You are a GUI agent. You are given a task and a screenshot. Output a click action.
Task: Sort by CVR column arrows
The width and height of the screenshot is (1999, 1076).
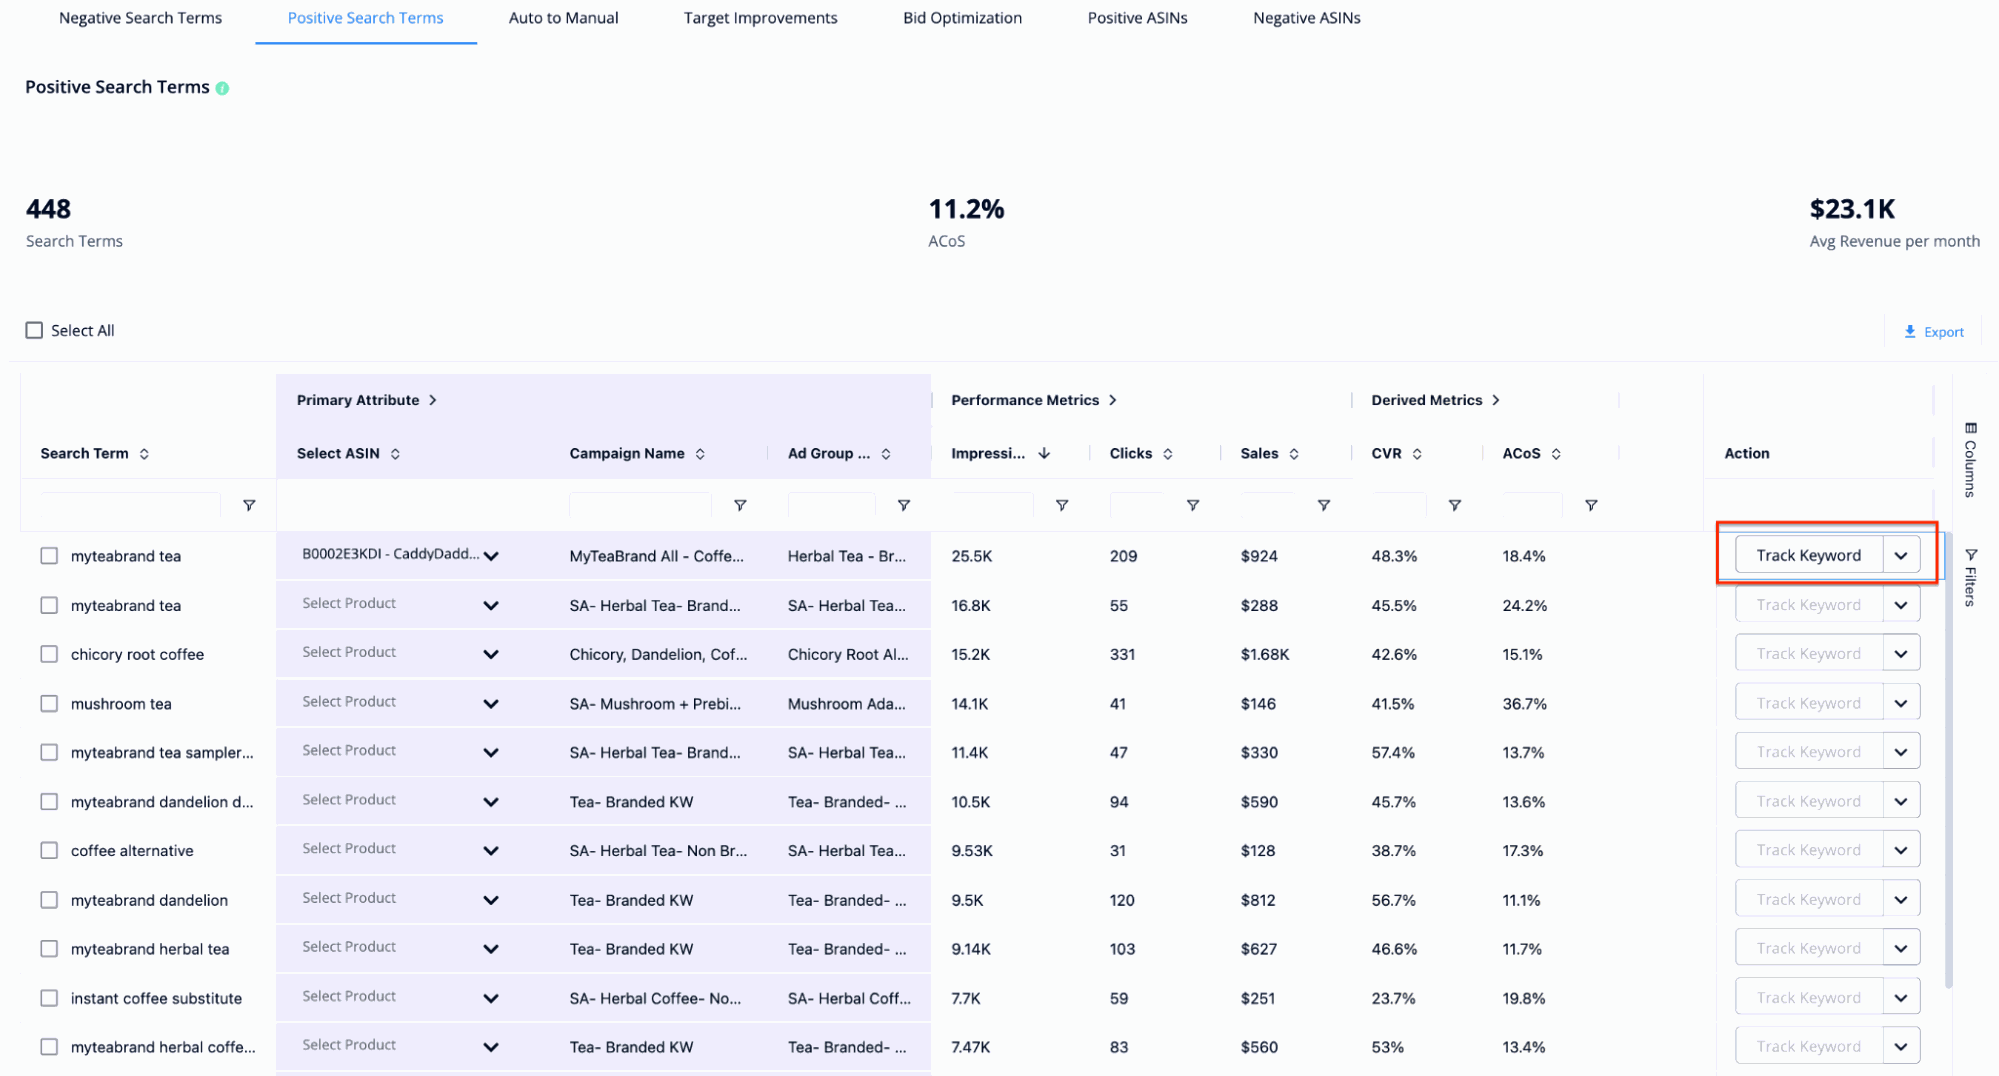(1417, 454)
